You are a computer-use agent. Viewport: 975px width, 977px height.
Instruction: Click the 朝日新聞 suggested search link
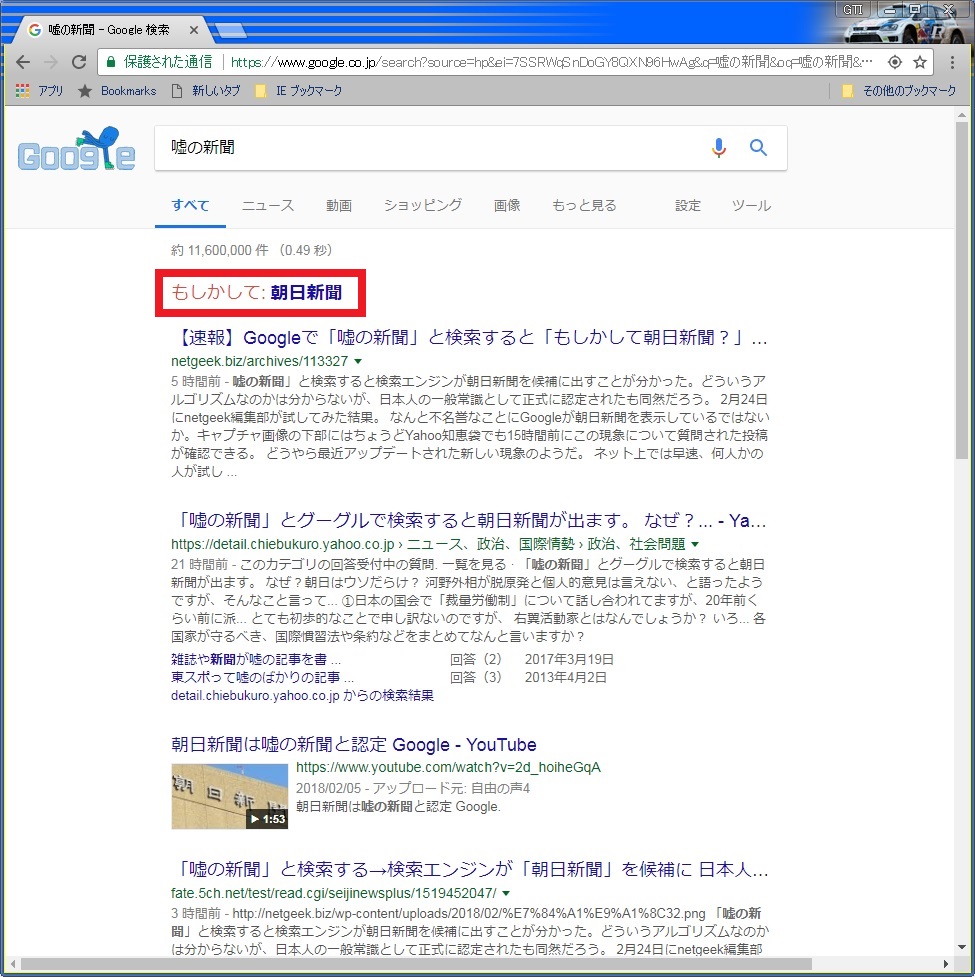(x=306, y=293)
